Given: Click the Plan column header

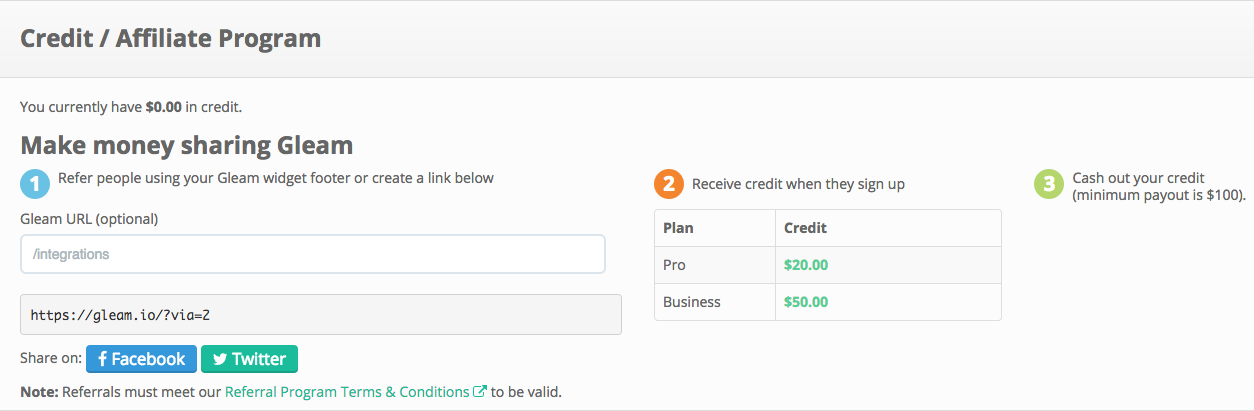Looking at the screenshot, I should [678, 228].
